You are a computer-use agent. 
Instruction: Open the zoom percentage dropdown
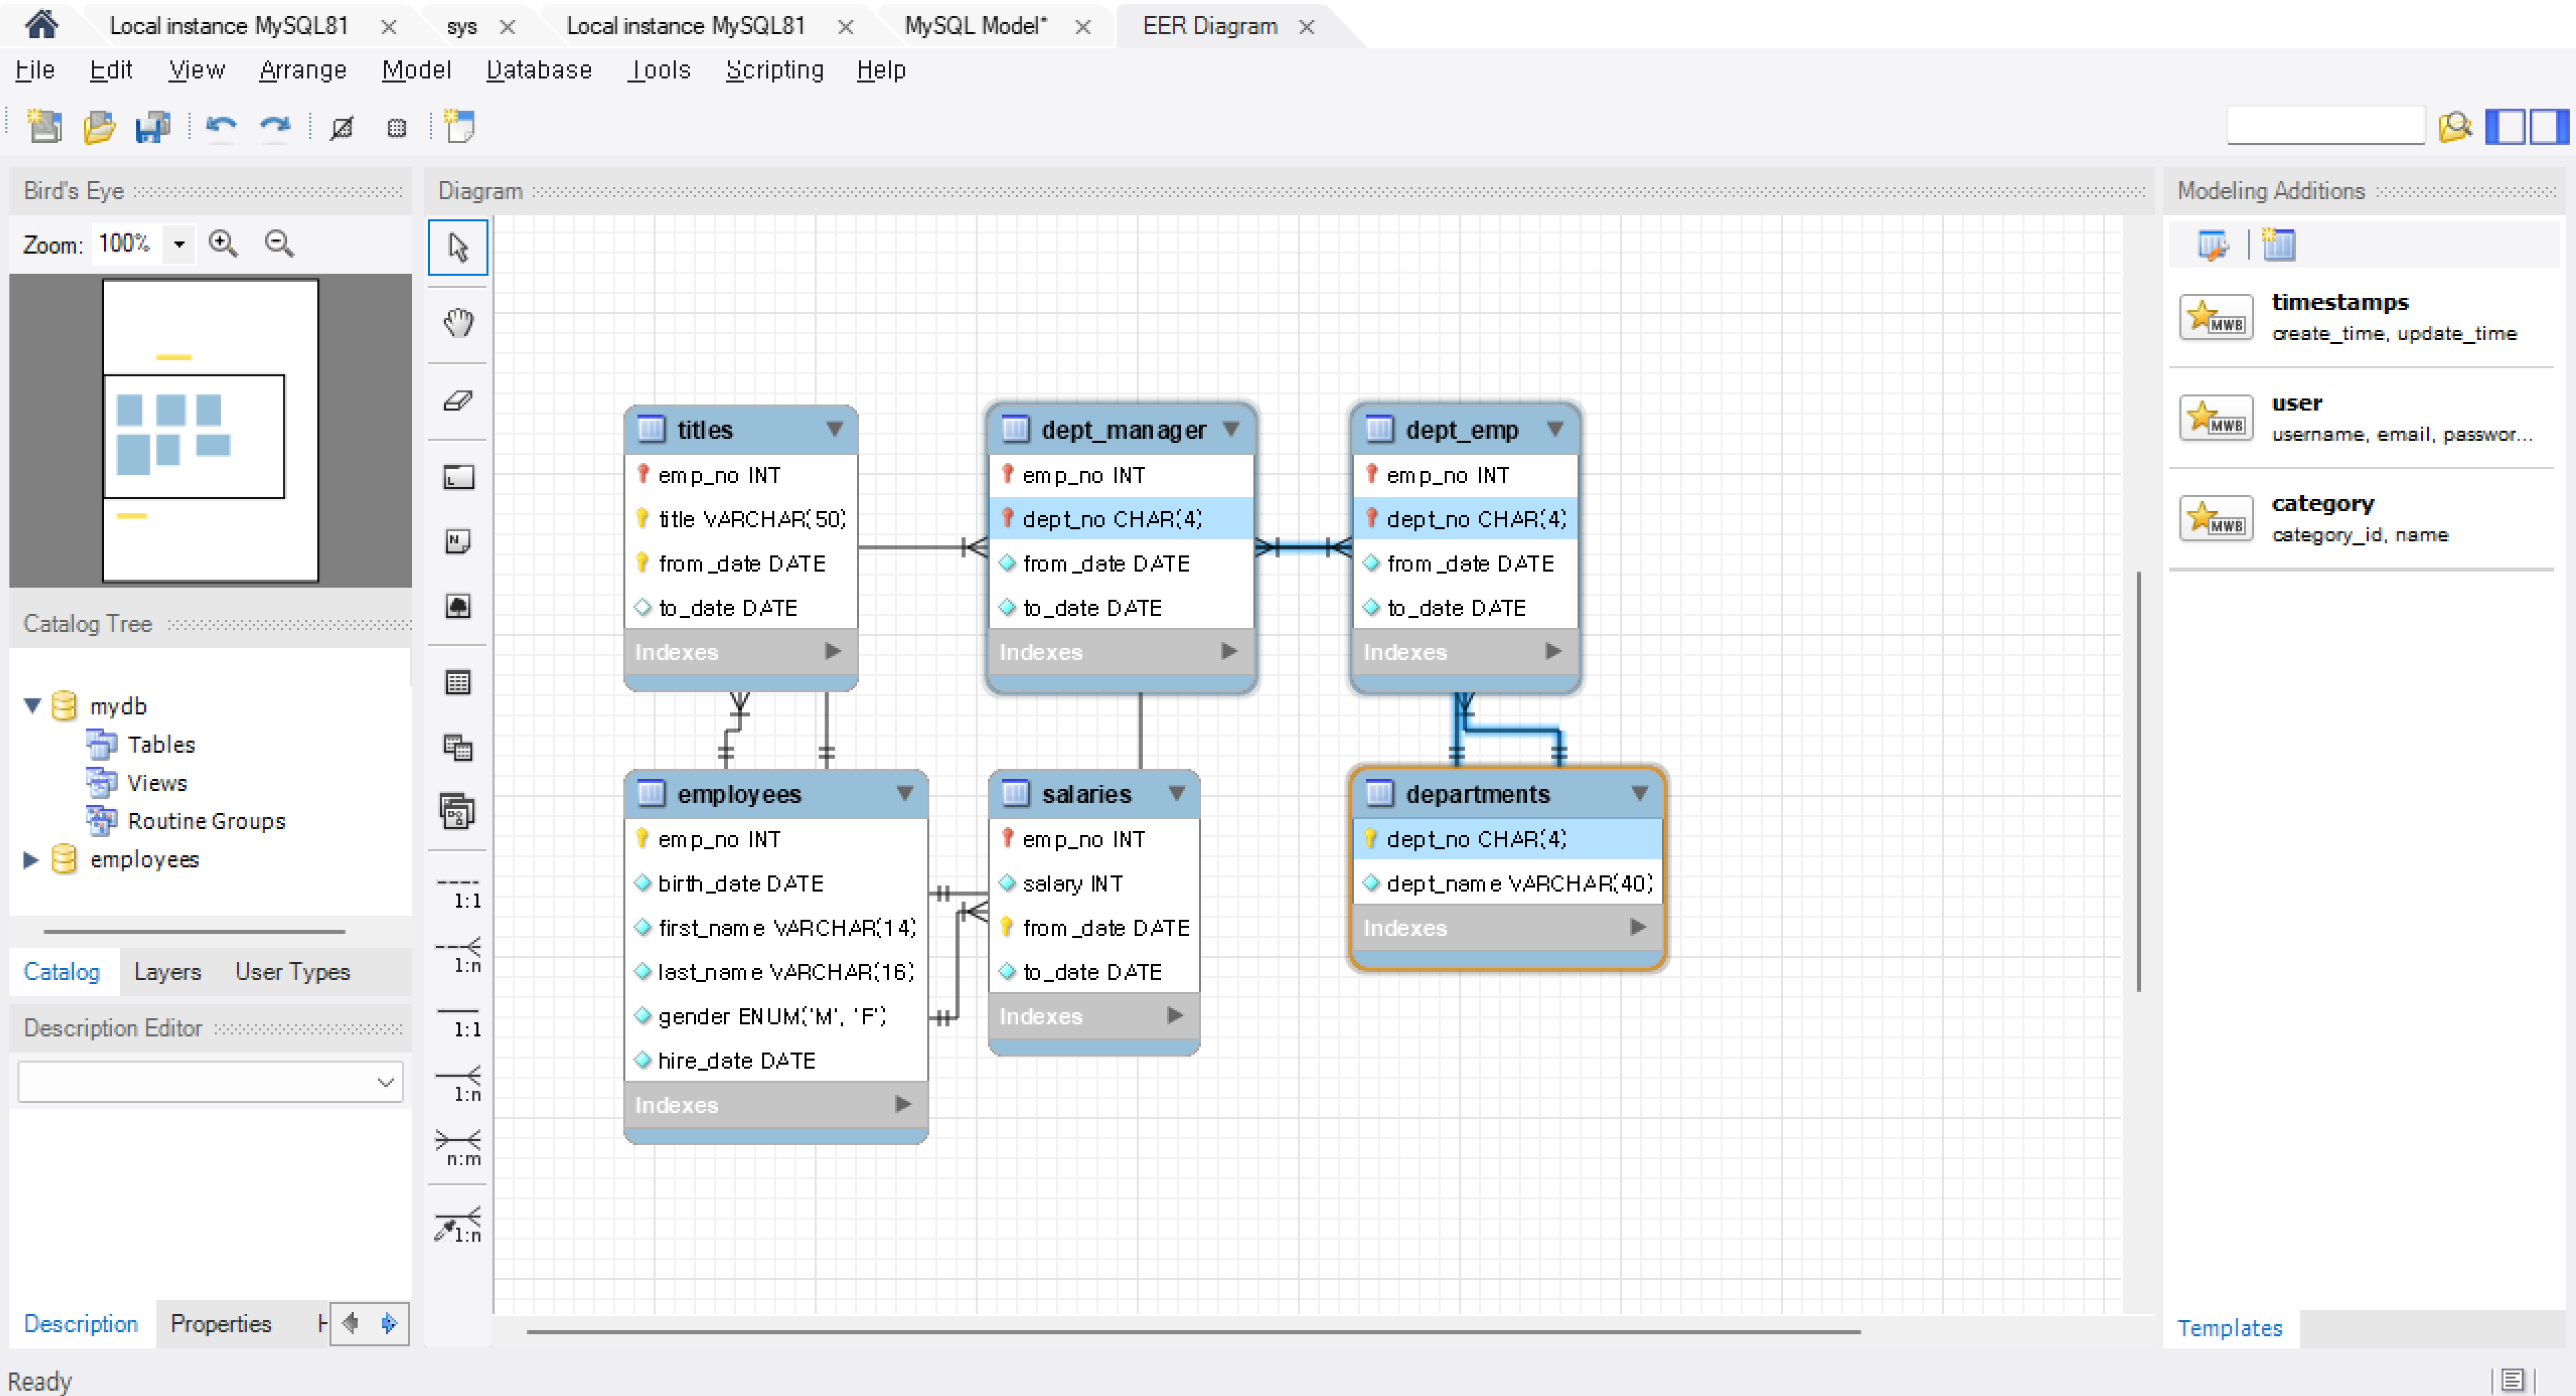[179, 243]
